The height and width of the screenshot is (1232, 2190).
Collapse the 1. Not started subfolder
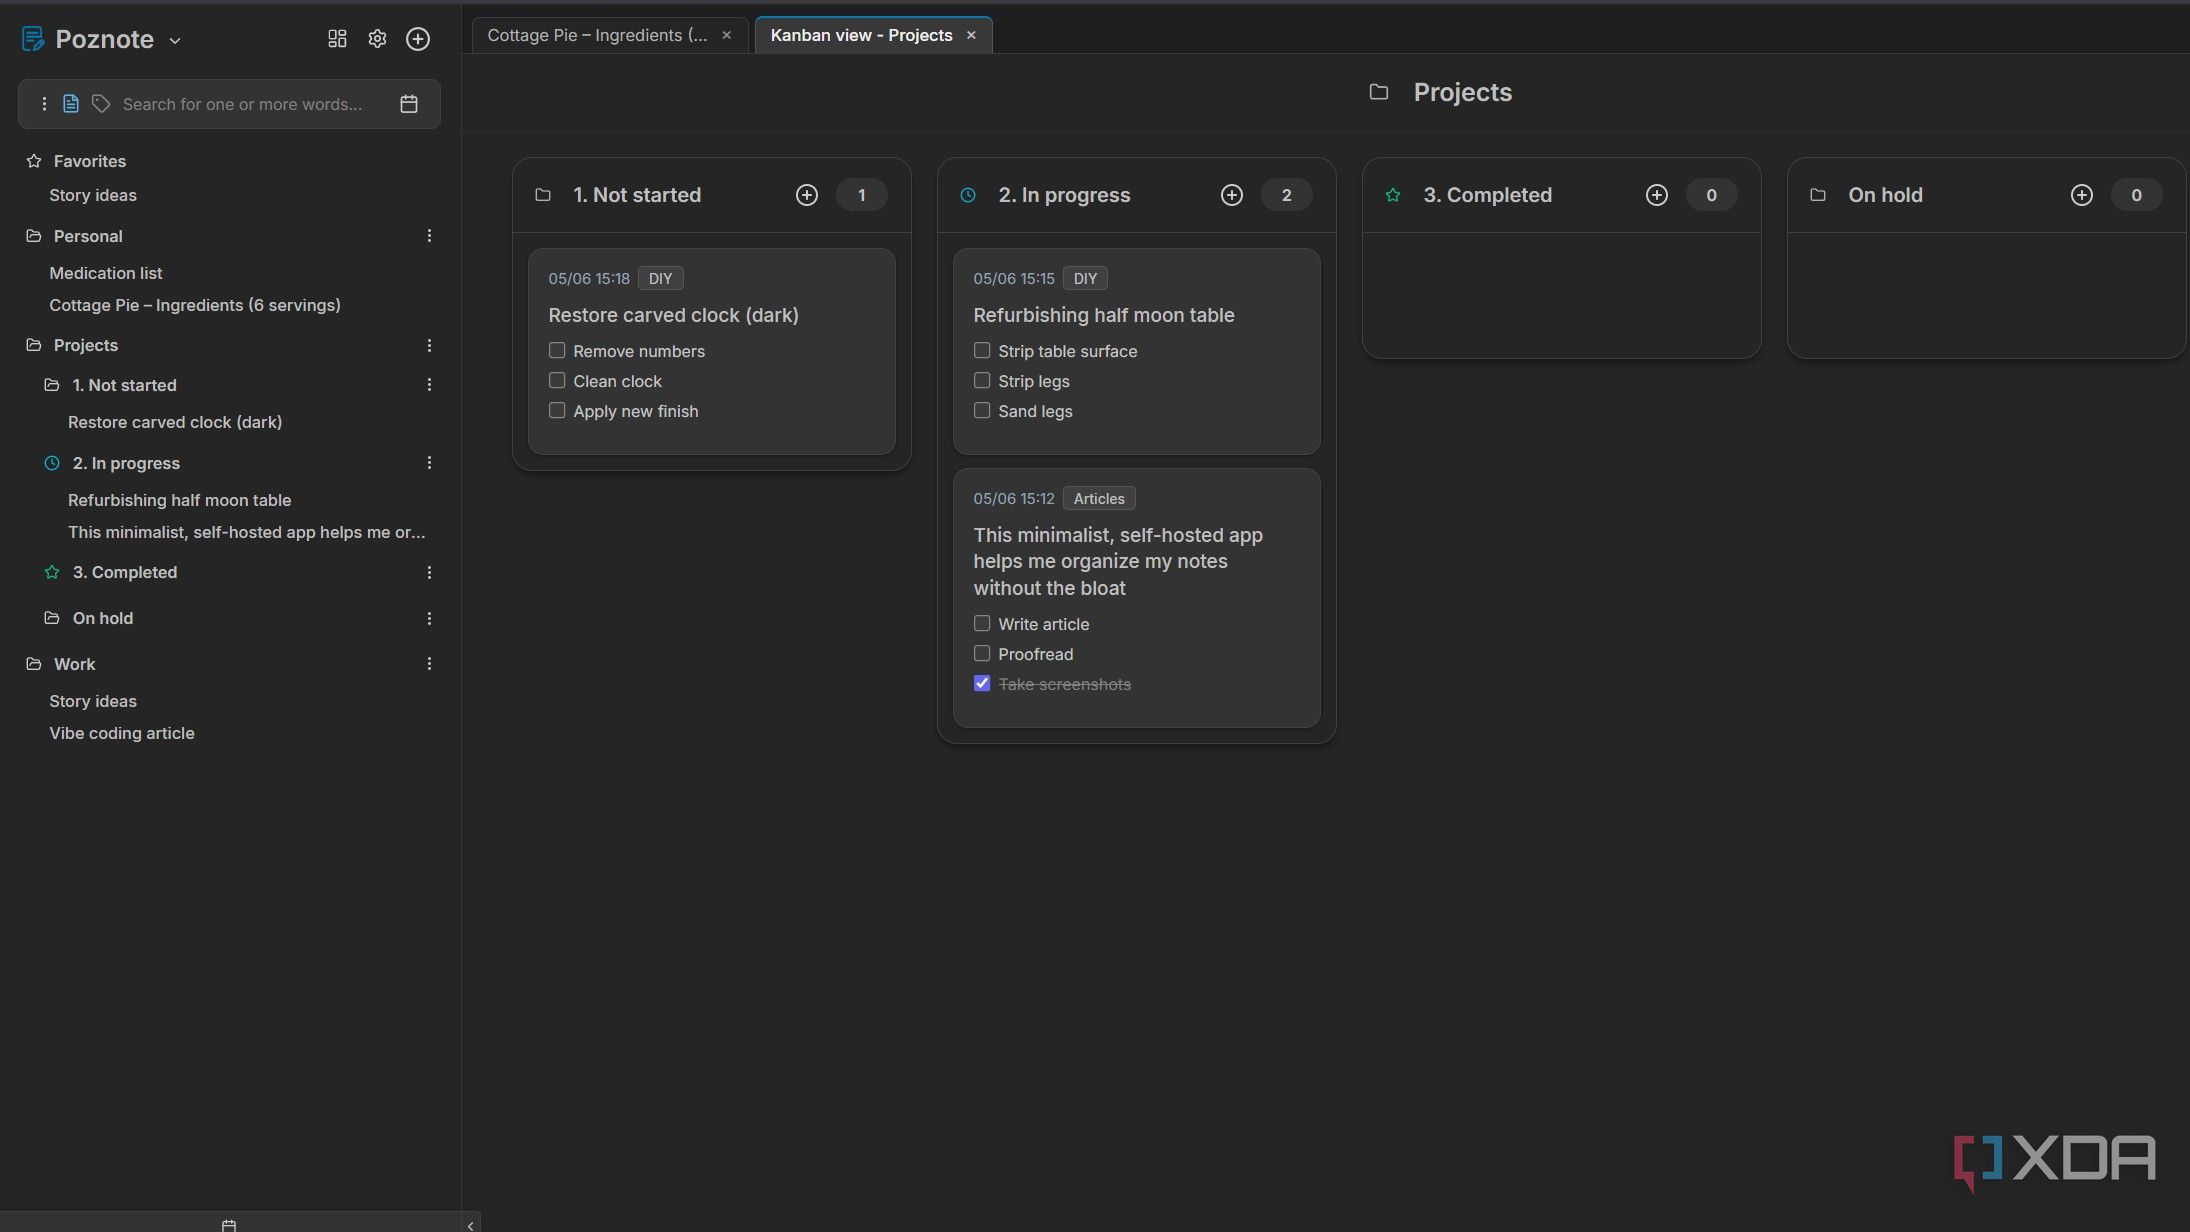(52, 385)
